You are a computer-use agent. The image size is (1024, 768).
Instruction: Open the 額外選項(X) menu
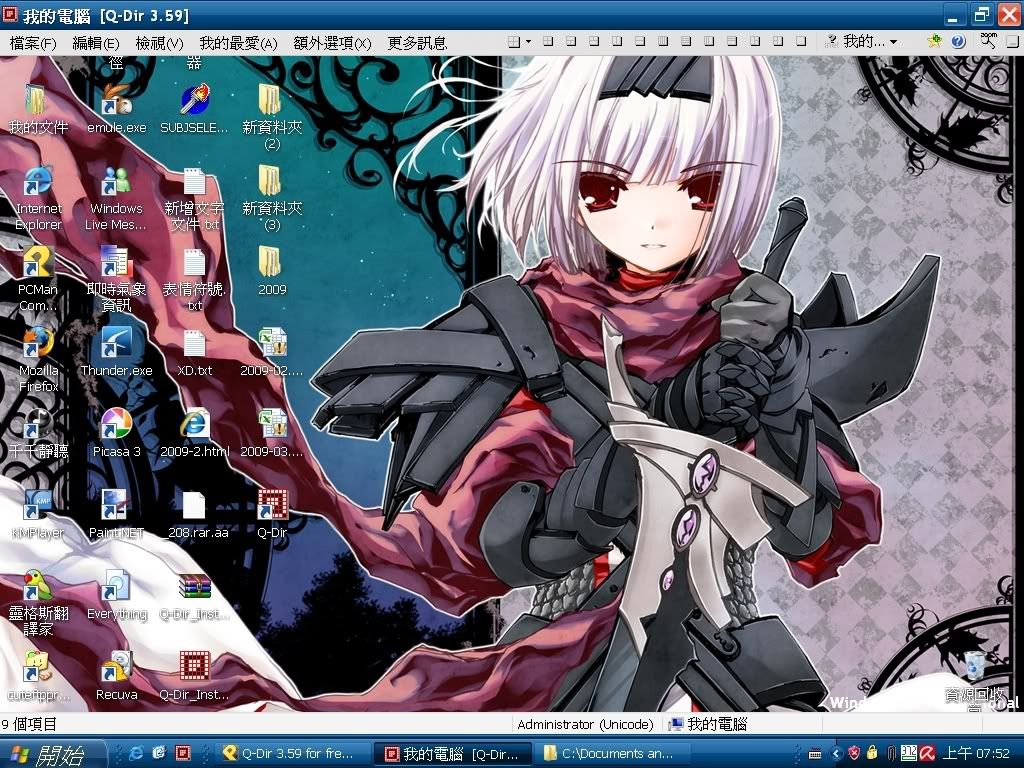pos(332,43)
